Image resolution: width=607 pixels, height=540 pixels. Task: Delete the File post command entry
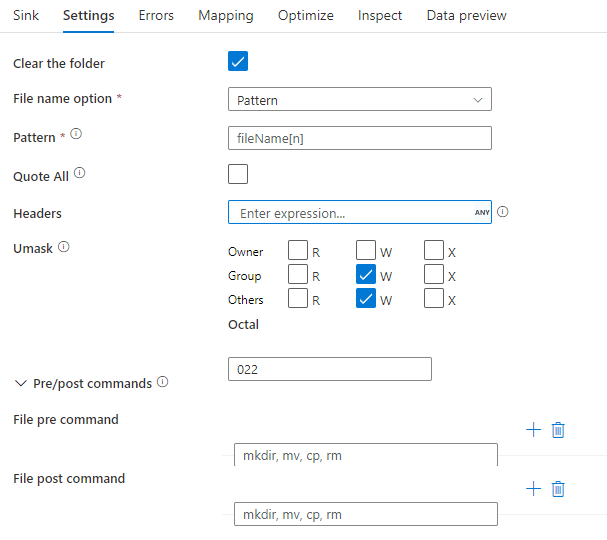pyautogui.click(x=558, y=488)
